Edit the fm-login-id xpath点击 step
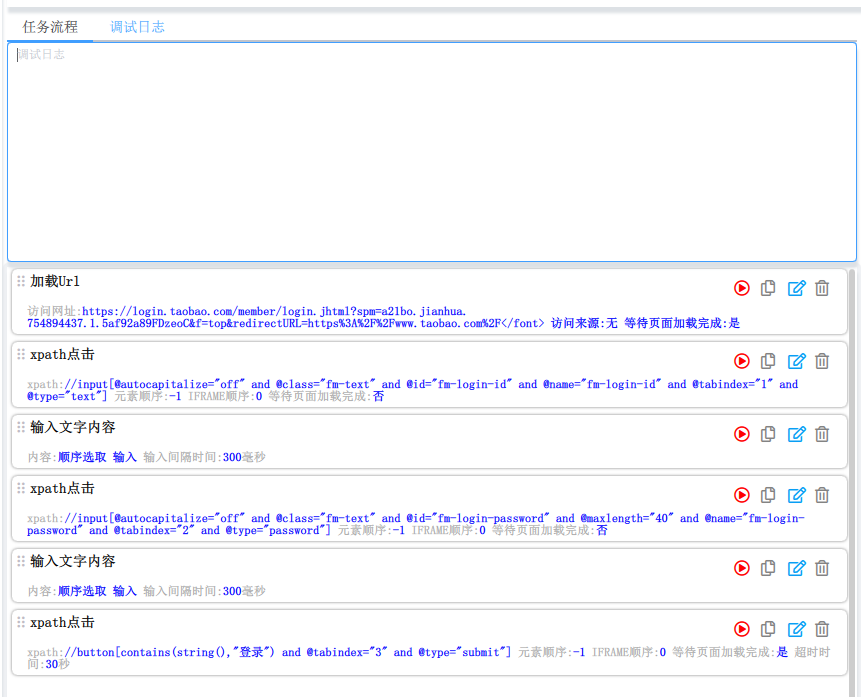861x697 pixels. click(797, 361)
